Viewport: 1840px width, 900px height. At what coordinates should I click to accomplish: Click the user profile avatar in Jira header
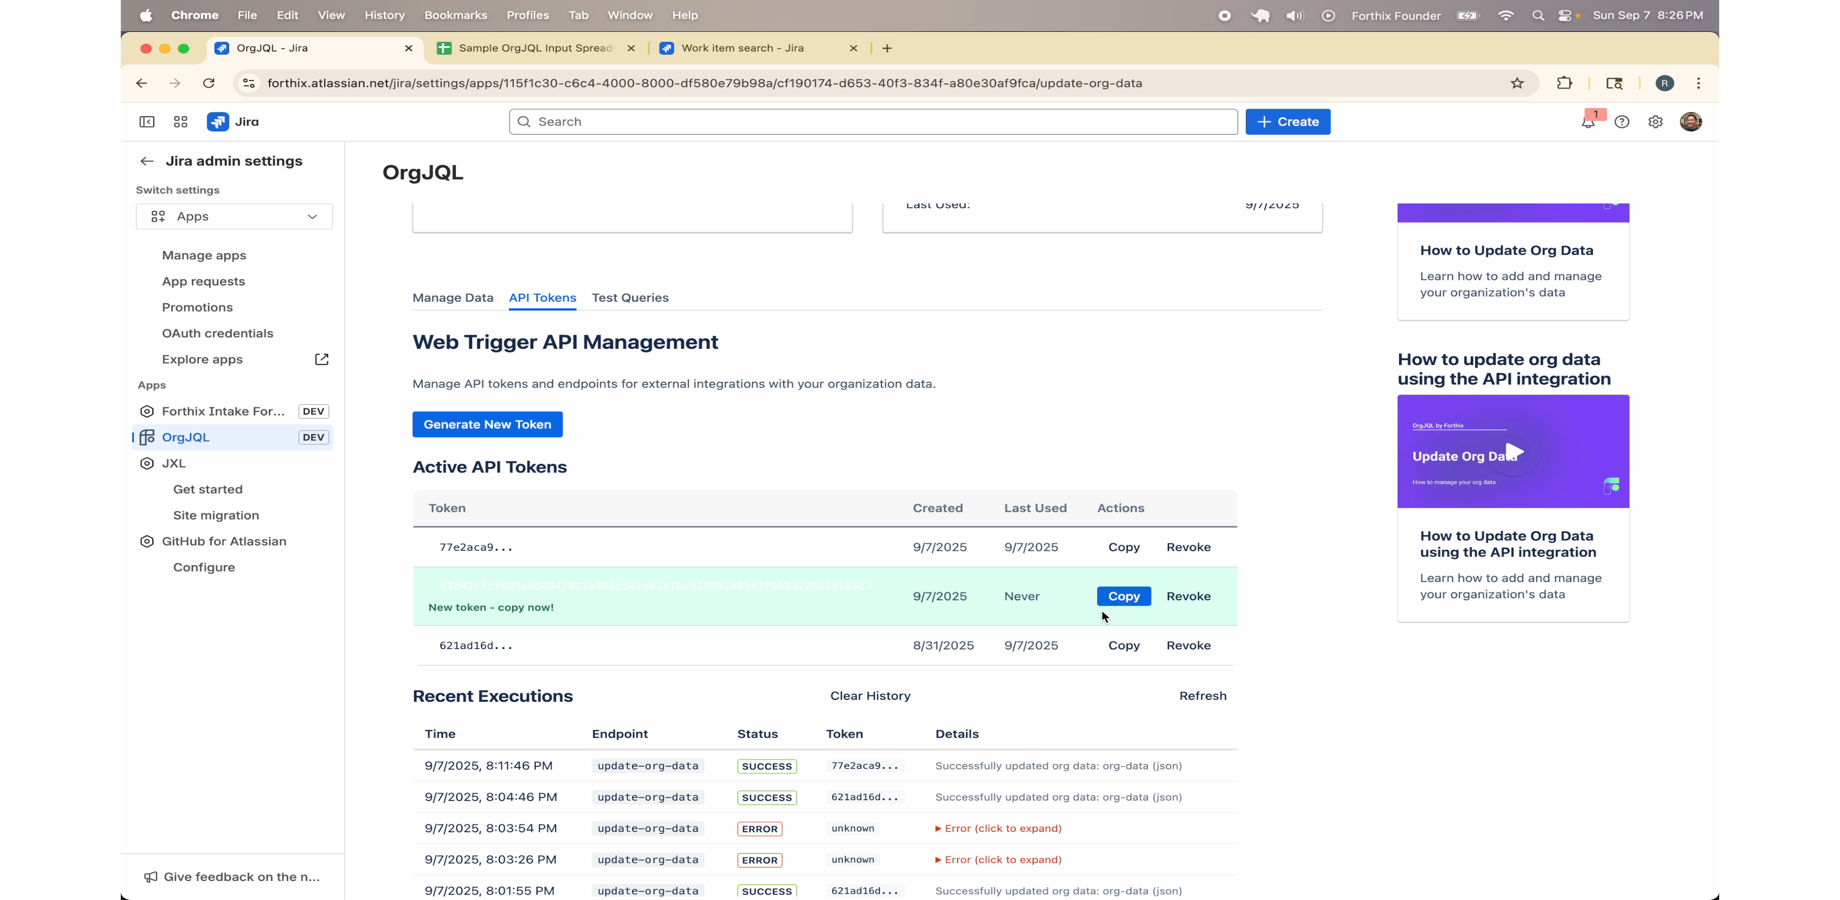tap(1691, 122)
